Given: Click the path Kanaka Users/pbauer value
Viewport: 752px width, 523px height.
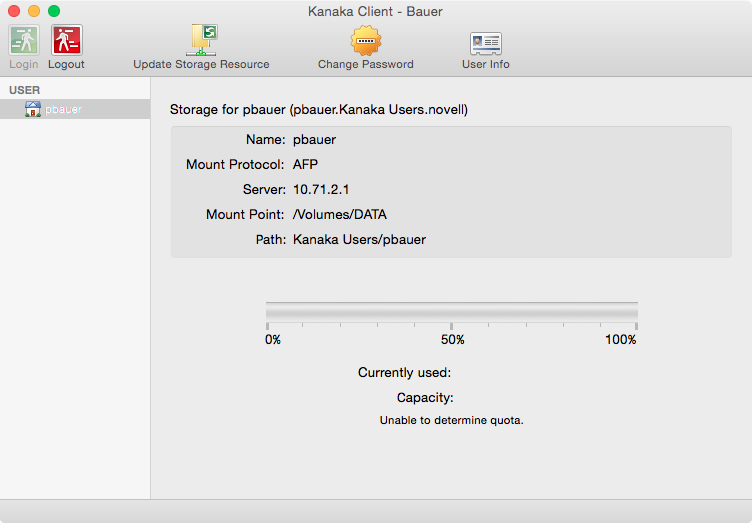Looking at the screenshot, I should 359,240.
